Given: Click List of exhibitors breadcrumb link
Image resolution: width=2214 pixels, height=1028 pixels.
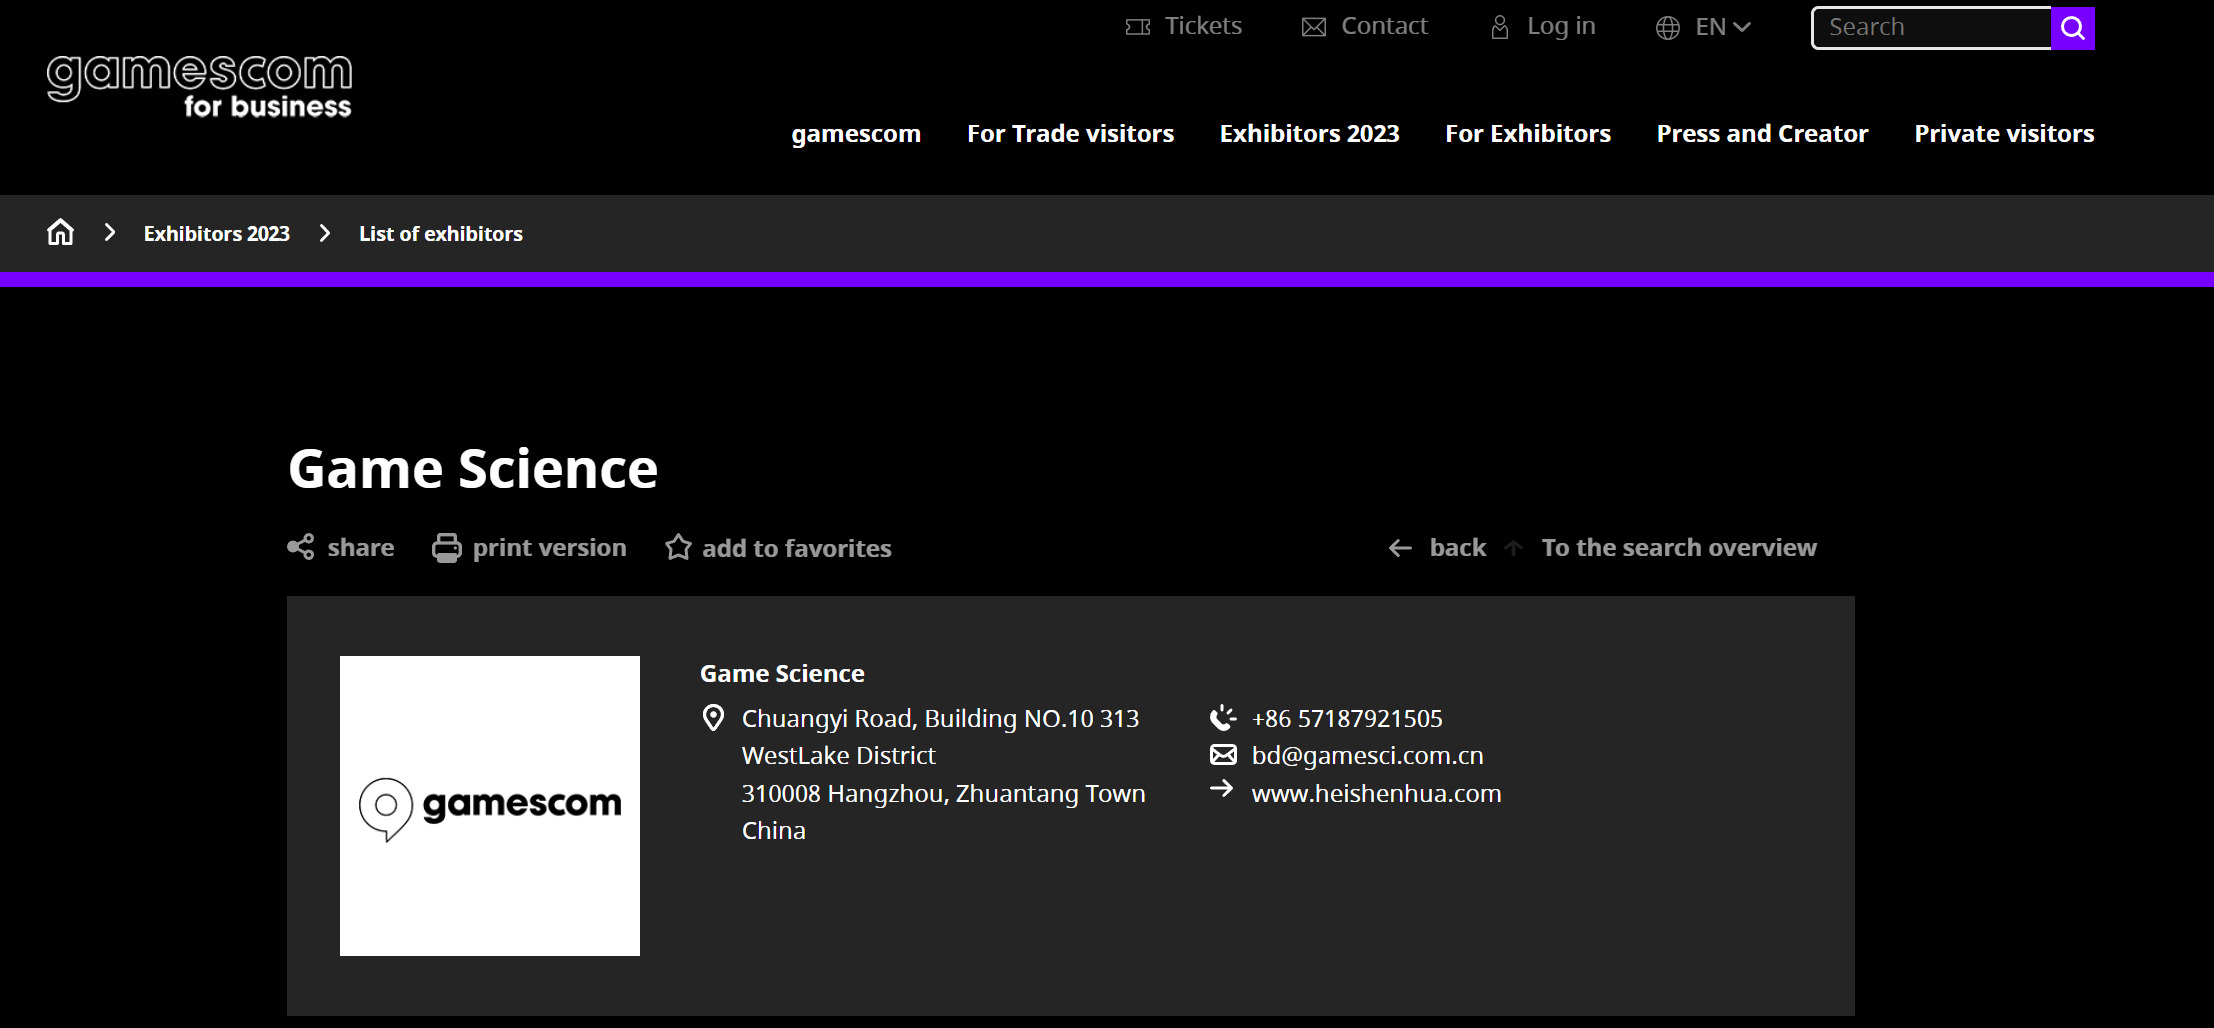Looking at the screenshot, I should pos(441,234).
